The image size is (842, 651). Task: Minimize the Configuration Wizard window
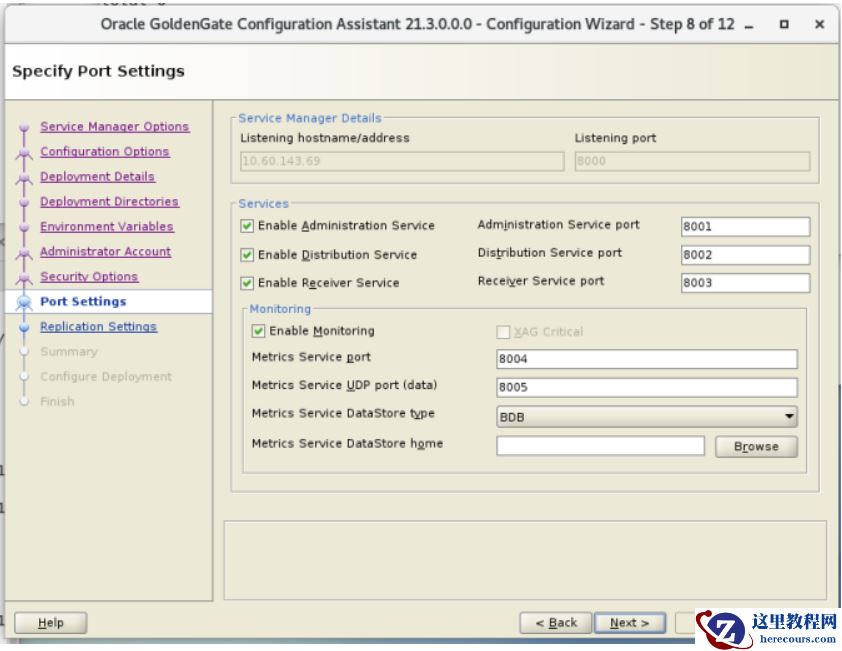[x=749, y=25]
